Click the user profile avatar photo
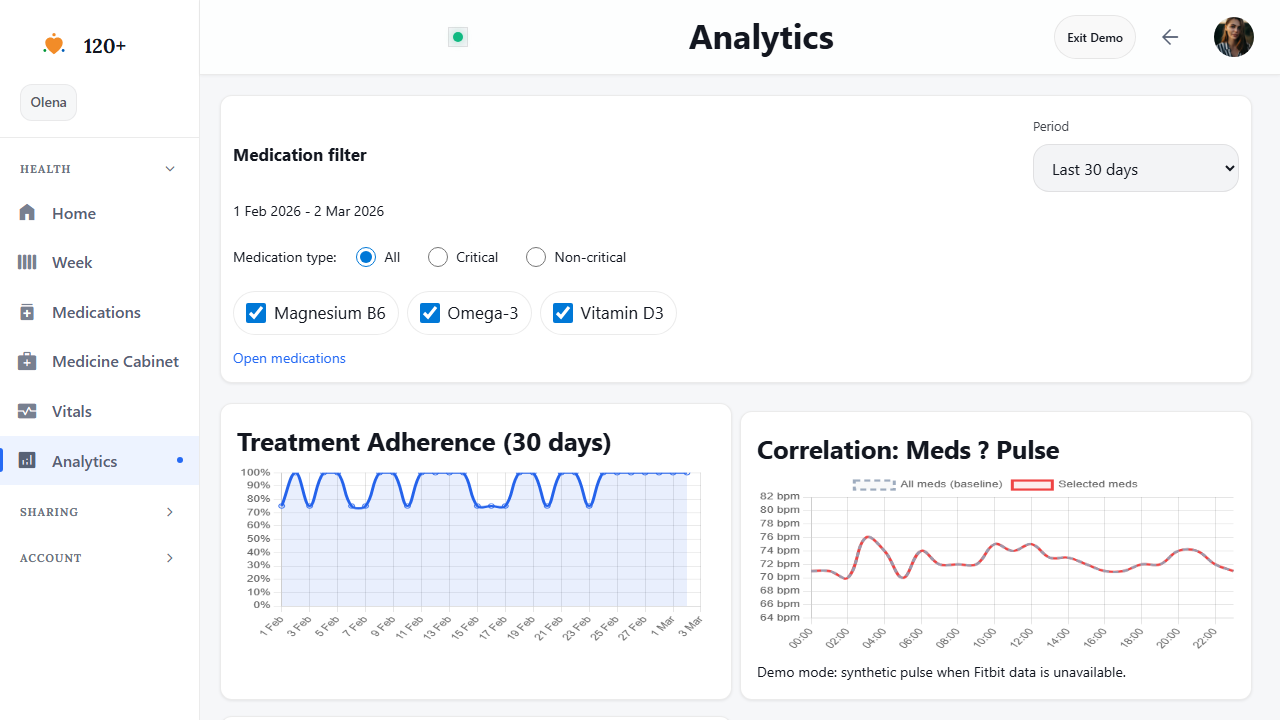Image resolution: width=1280 pixels, height=720 pixels. (1233, 37)
